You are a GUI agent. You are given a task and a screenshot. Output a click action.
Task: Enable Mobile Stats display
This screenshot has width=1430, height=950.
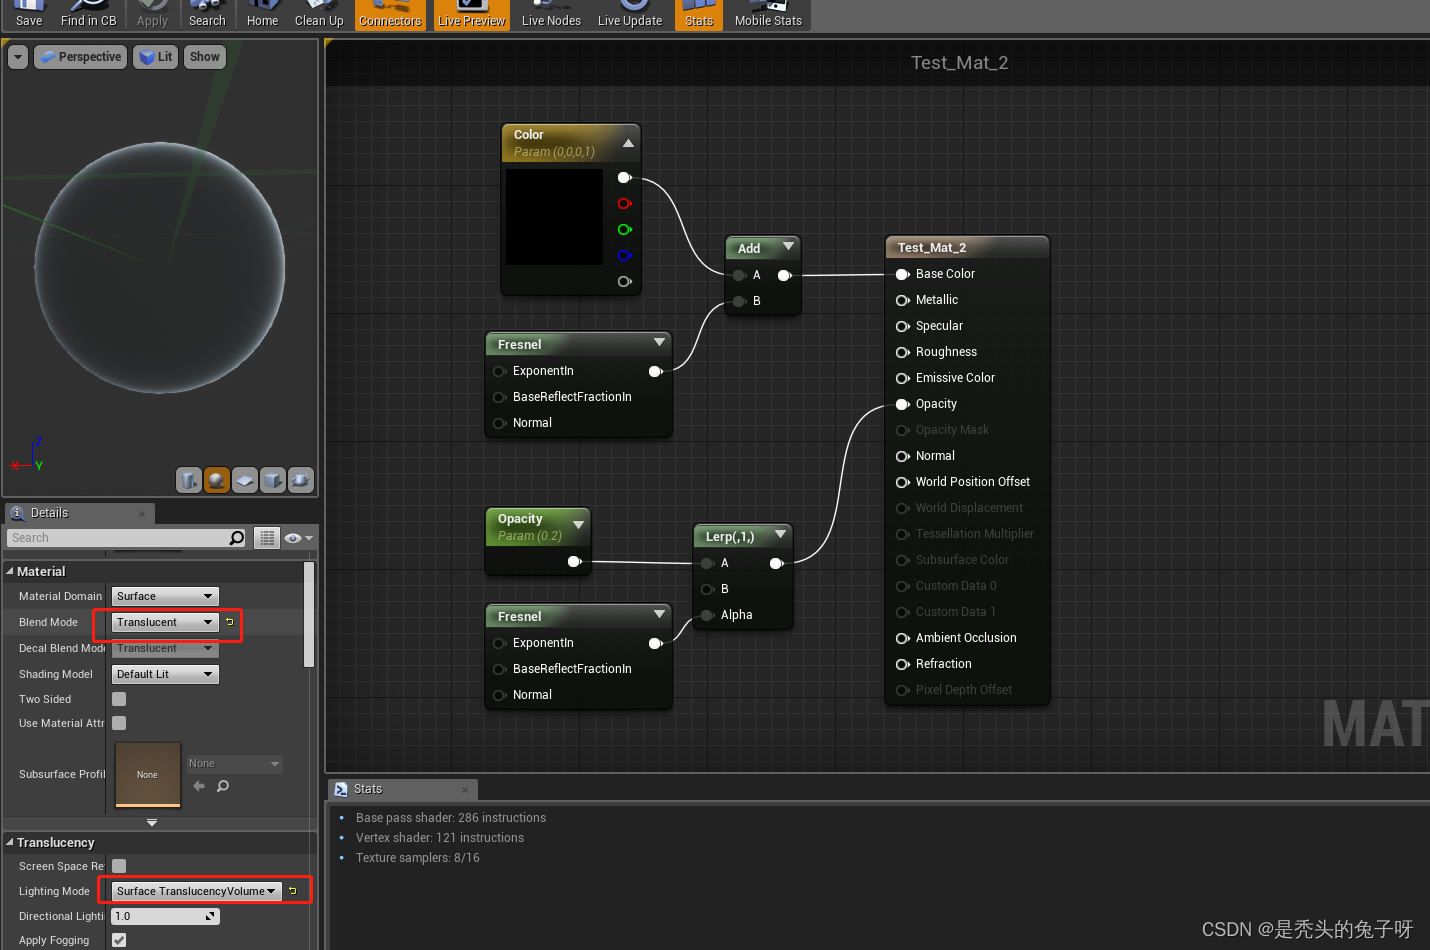point(767,15)
